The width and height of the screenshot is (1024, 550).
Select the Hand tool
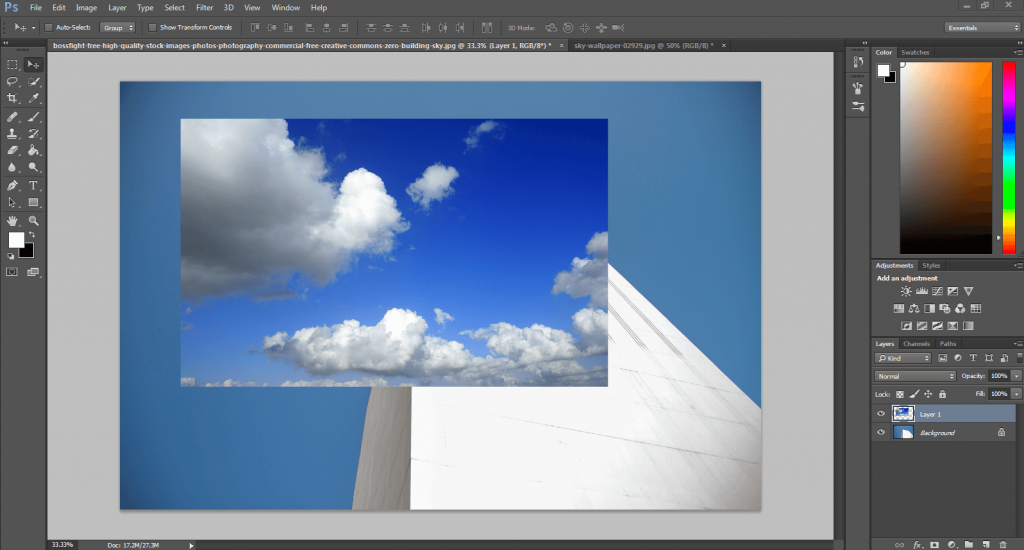point(12,221)
